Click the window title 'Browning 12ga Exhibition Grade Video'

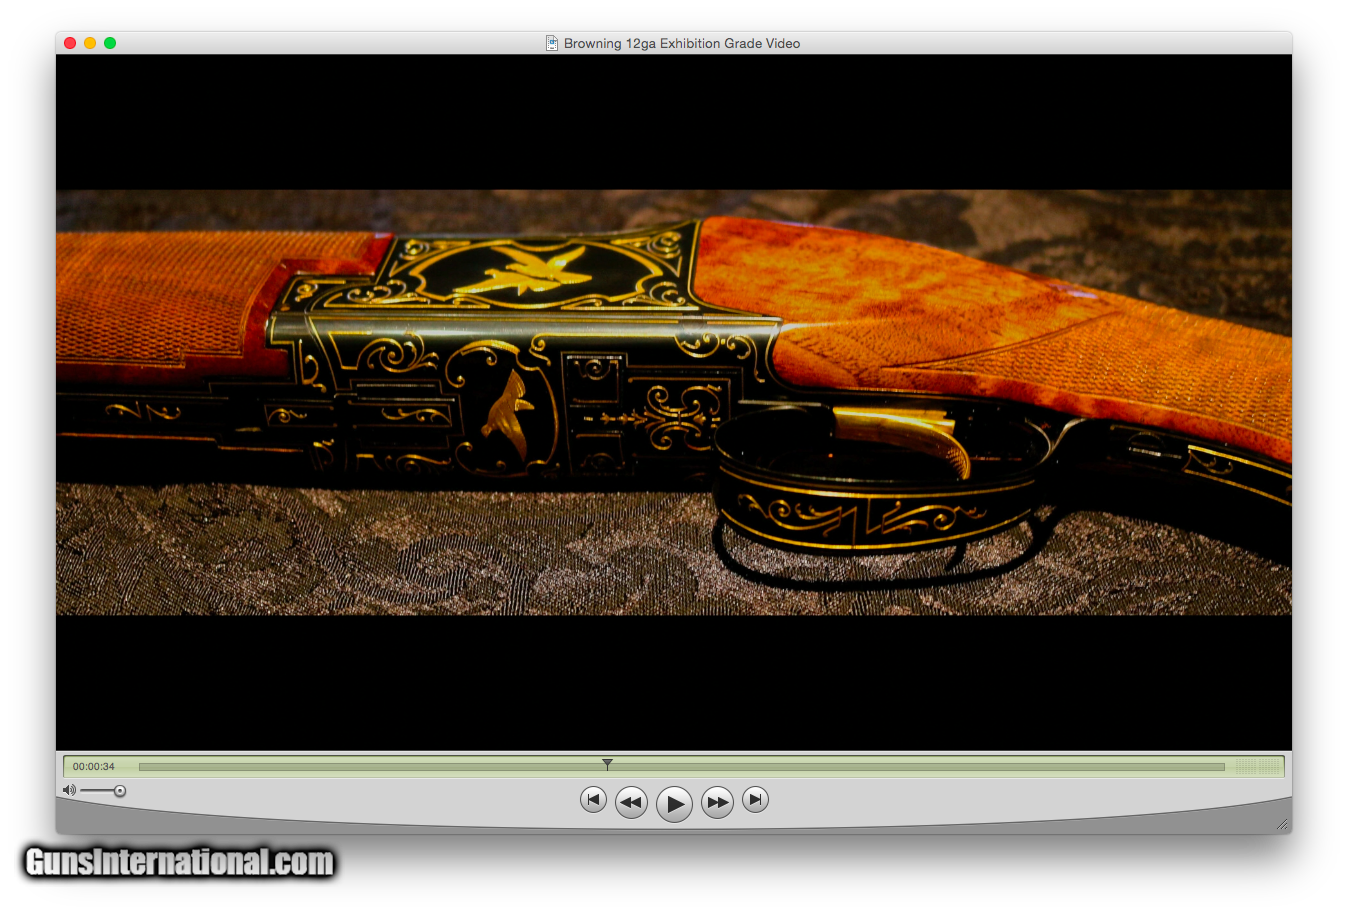coord(681,43)
